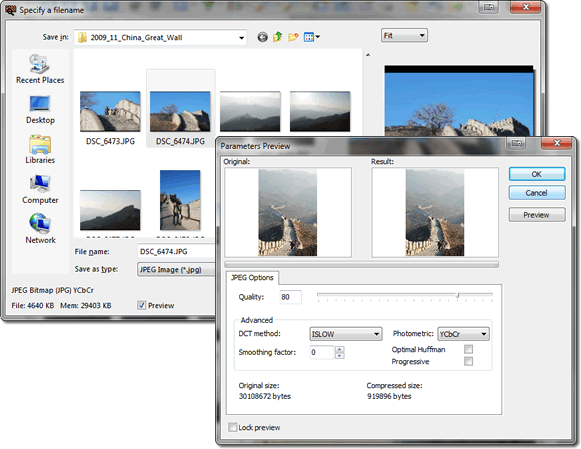Close the Specify a filename dialog
This screenshot has width=581, height=449.
tap(525, 7)
